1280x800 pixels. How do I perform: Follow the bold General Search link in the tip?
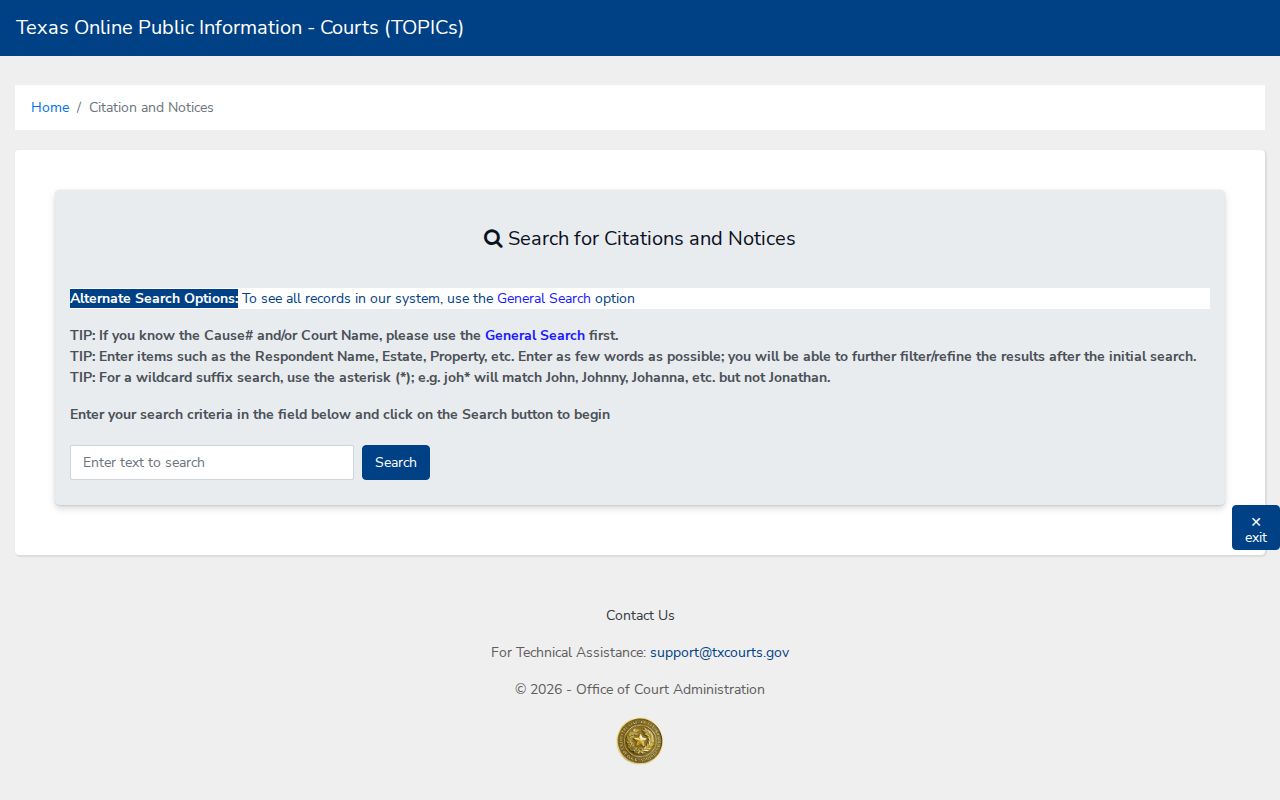pyautogui.click(x=535, y=335)
